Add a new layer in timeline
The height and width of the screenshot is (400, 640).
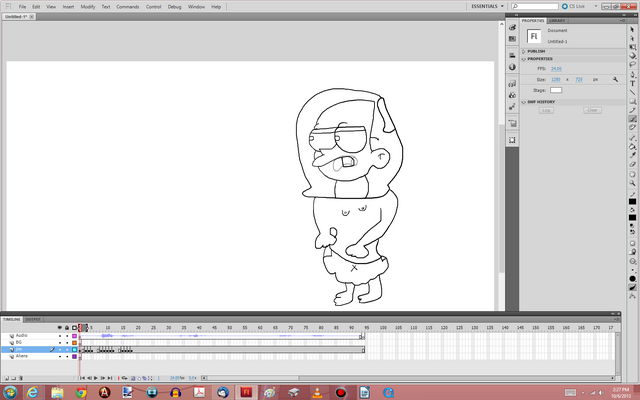7,378
